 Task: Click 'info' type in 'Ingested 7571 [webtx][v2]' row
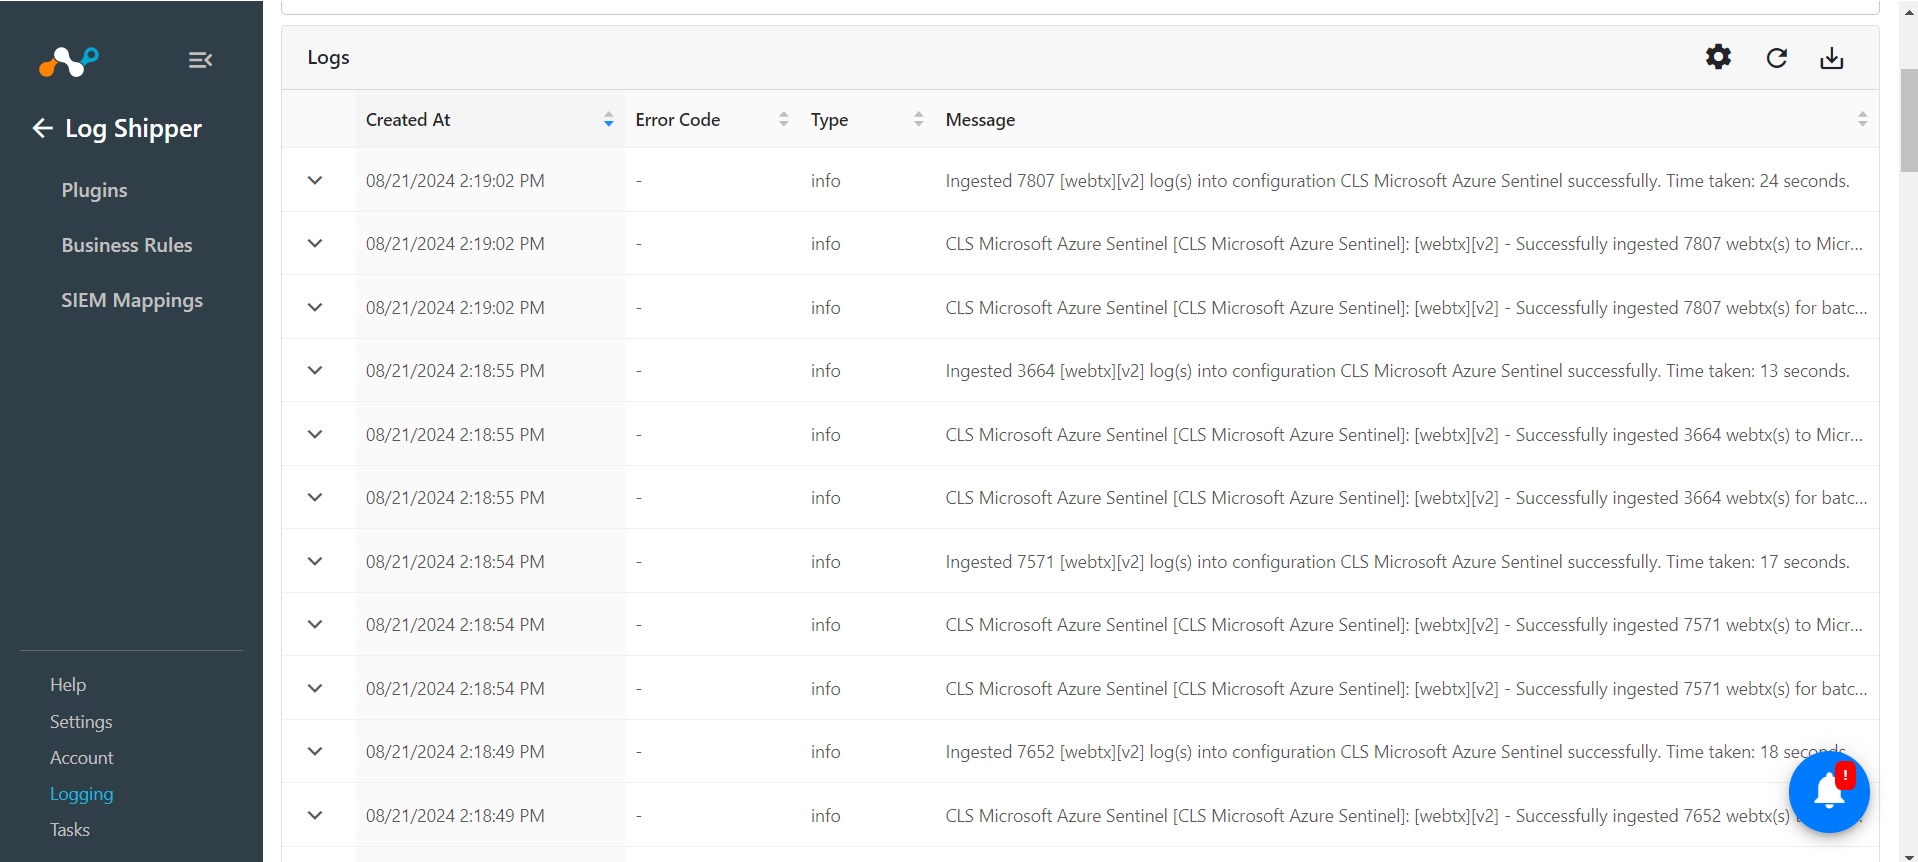click(x=825, y=562)
